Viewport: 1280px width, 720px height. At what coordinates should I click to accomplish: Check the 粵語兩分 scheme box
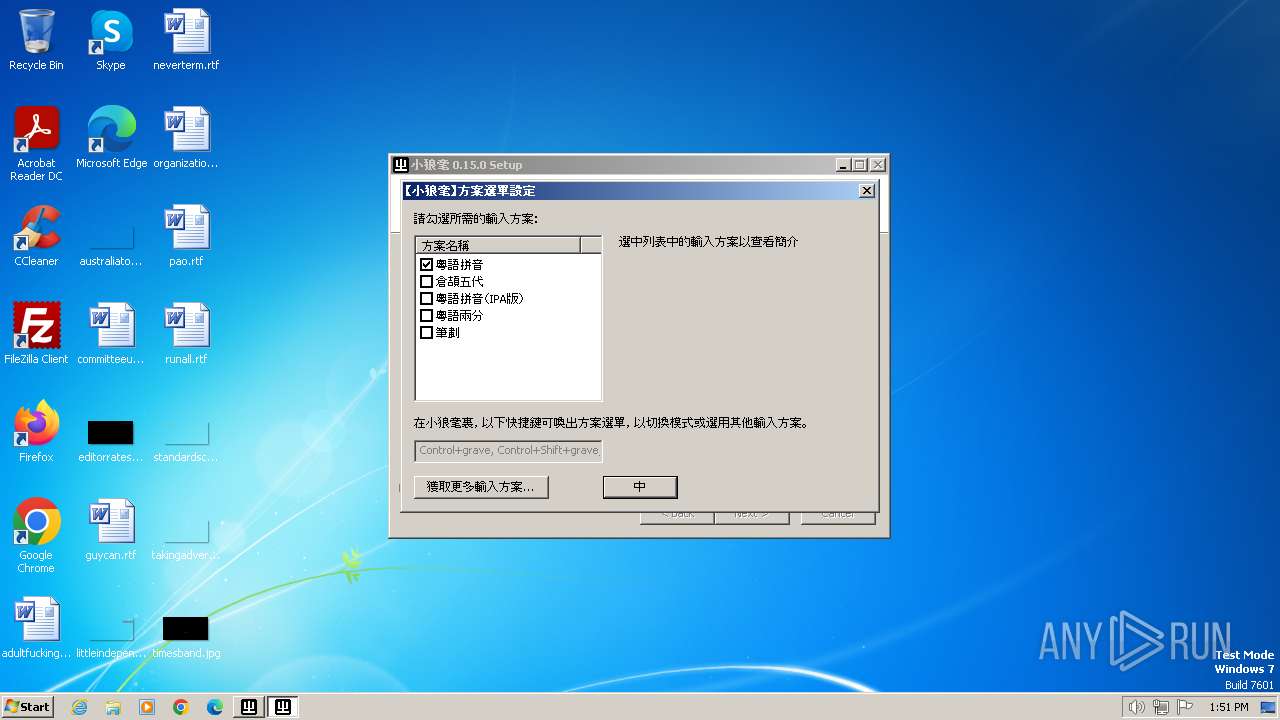(x=427, y=316)
